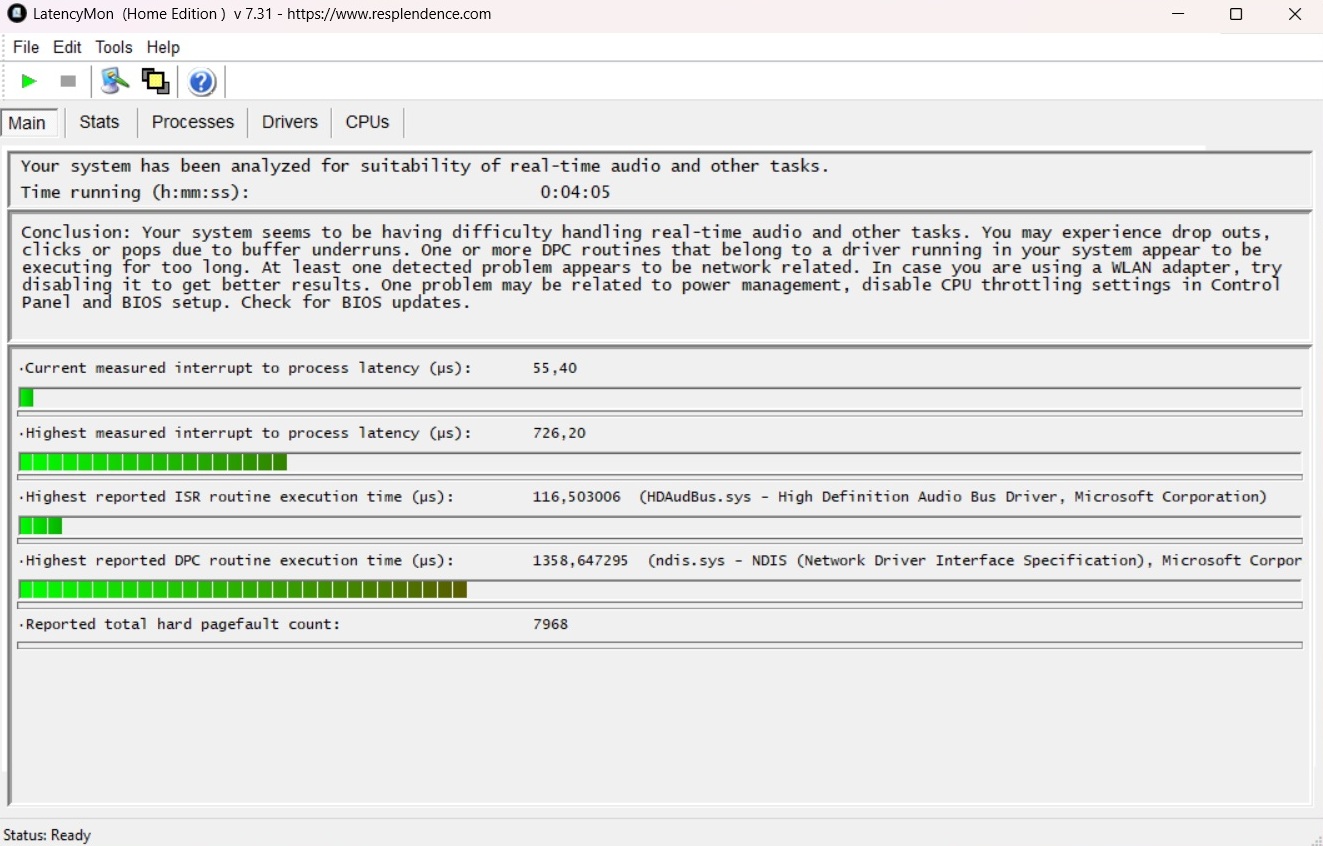Show the Drivers tab
This screenshot has width=1323, height=846.
pos(289,122)
